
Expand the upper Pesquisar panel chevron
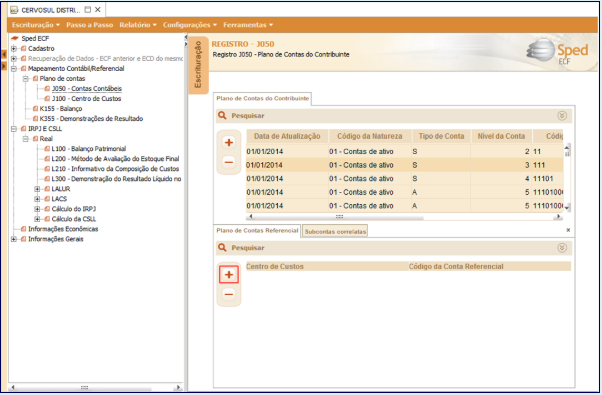point(562,116)
